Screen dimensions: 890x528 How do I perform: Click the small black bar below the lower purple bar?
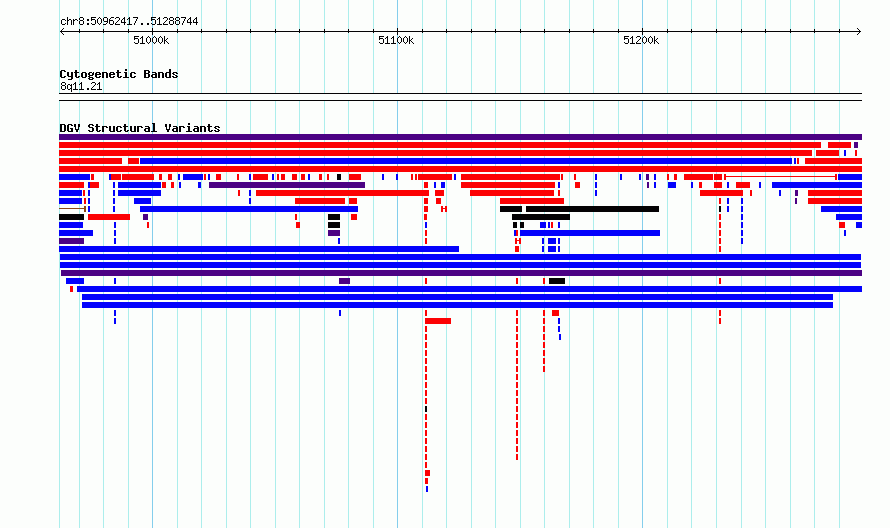(x=557, y=281)
